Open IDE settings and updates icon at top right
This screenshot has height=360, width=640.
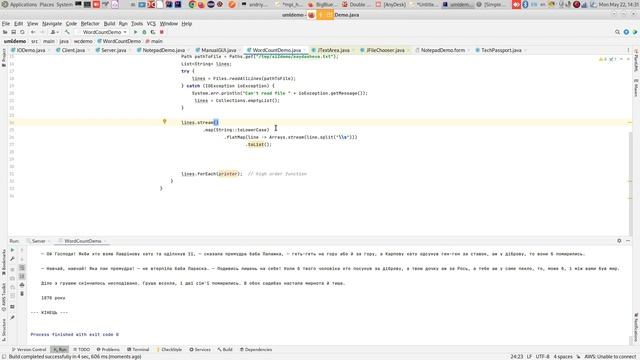626,32
